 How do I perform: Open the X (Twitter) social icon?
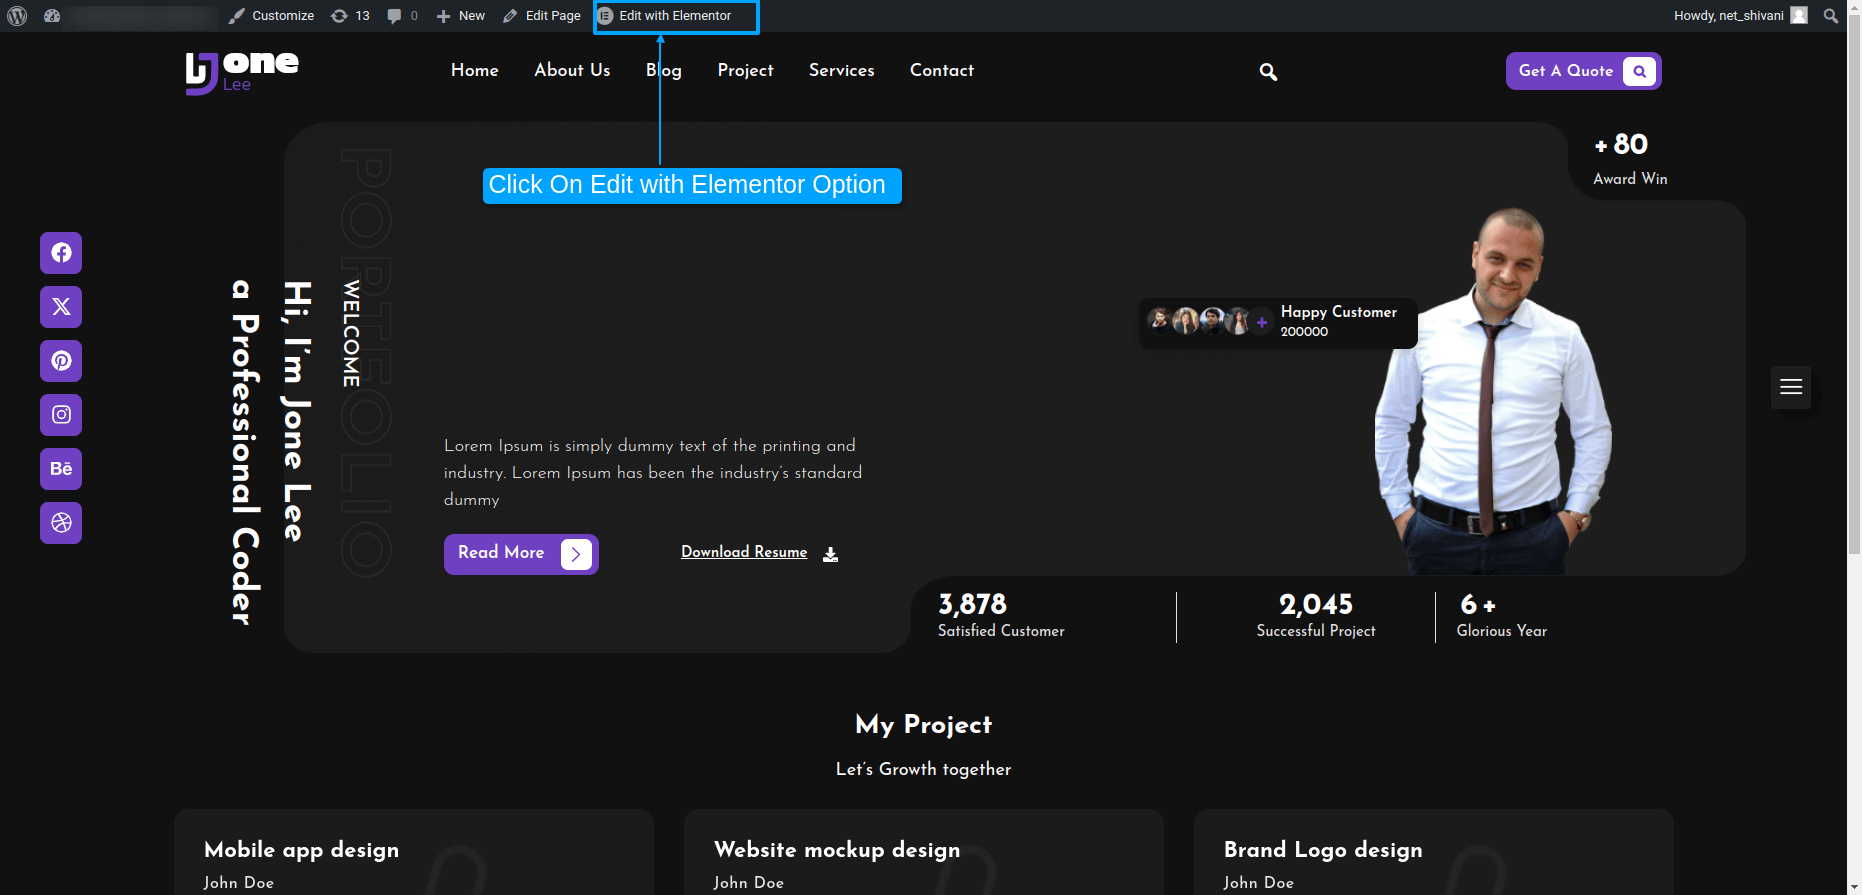61,307
